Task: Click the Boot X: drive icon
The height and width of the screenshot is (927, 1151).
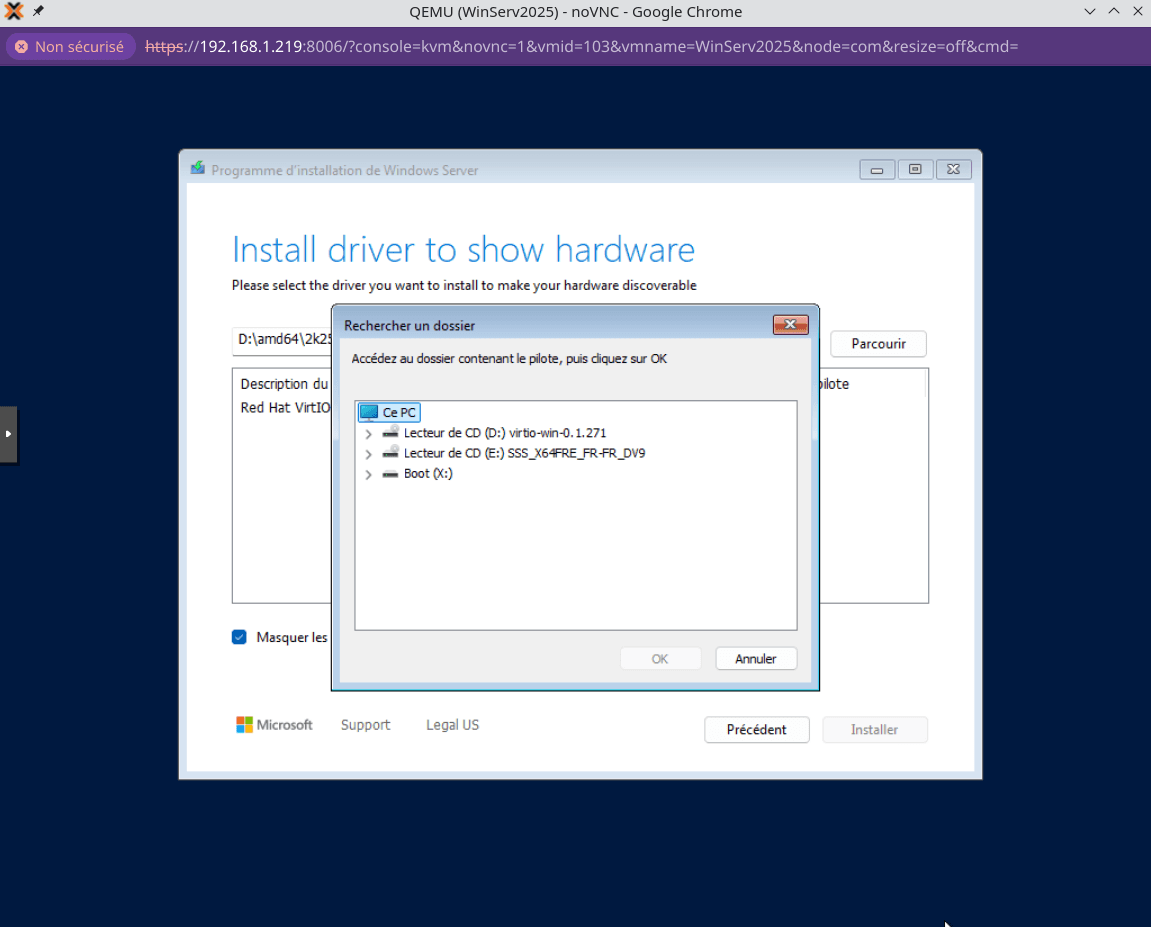Action: pyautogui.click(x=391, y=474)
